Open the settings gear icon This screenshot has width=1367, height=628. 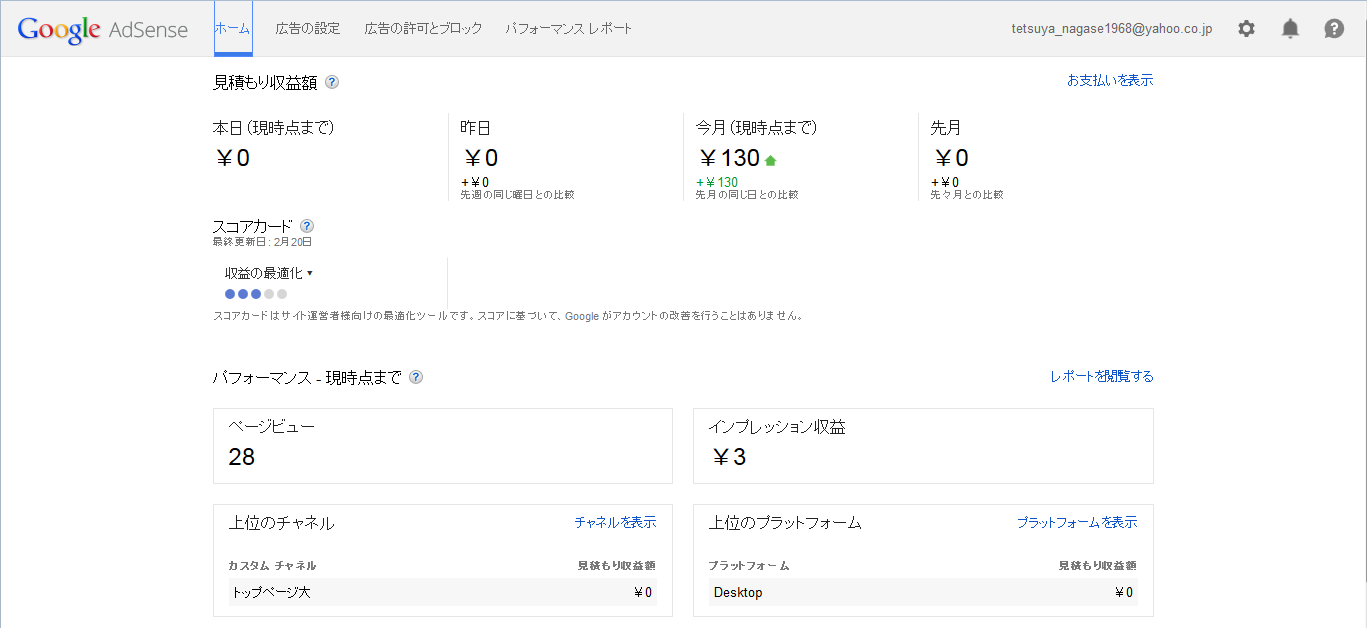point(1246,29)
